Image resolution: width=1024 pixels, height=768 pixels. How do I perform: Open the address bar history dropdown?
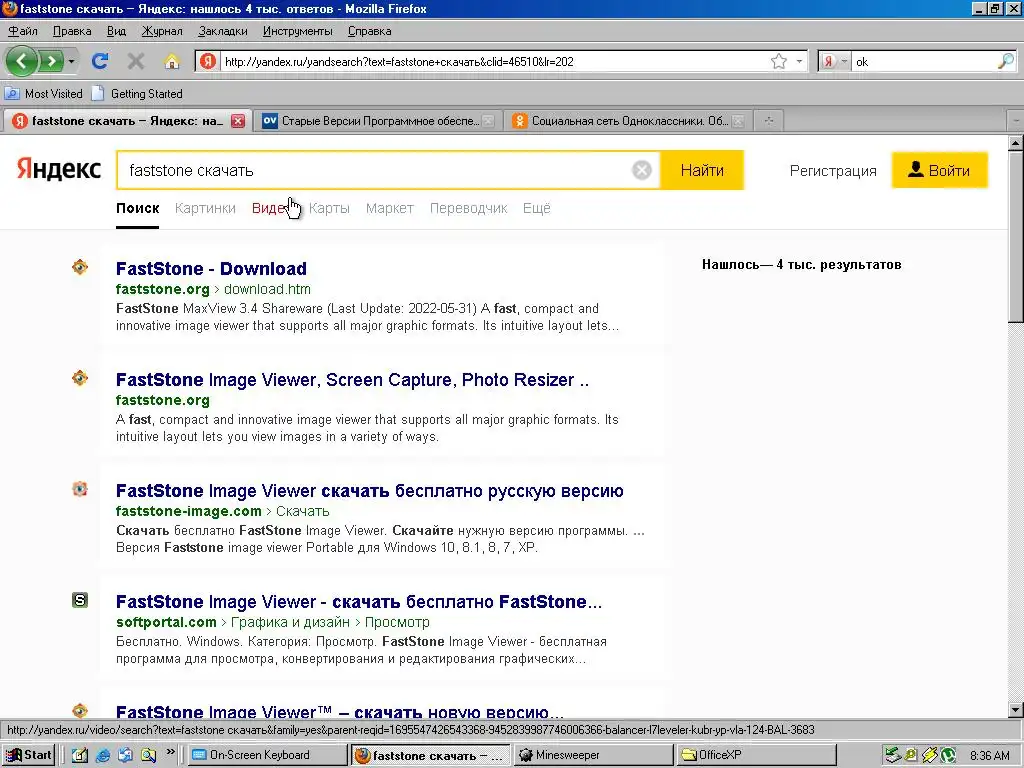[799, 61]
